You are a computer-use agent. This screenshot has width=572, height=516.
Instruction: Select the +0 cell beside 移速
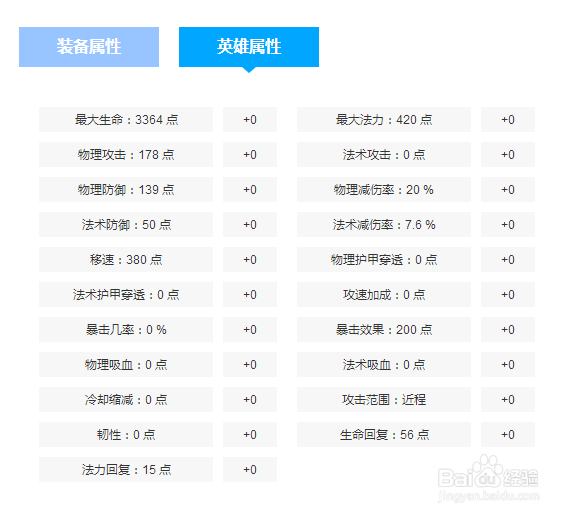tap(250, 260)
